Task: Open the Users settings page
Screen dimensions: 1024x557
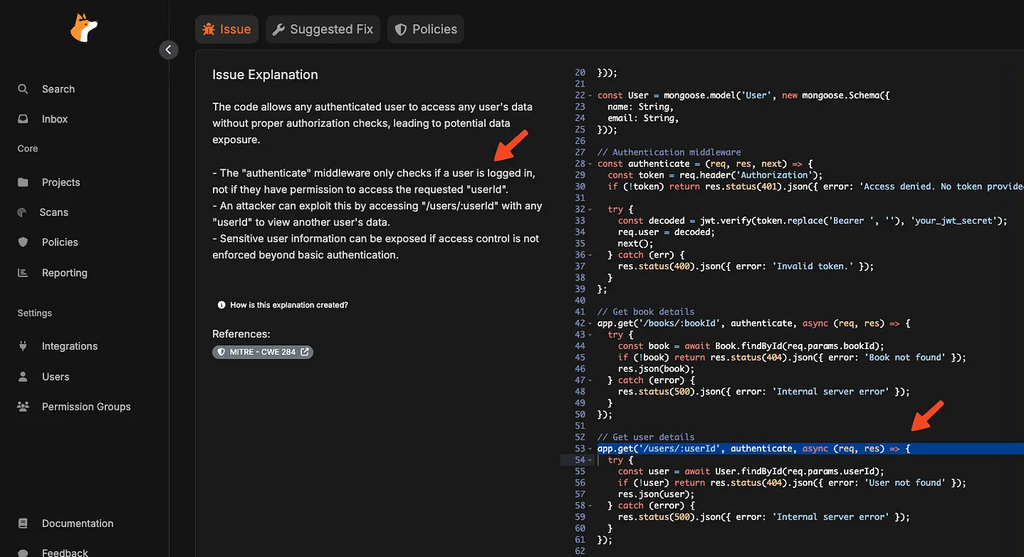Action: click(56, 377)
